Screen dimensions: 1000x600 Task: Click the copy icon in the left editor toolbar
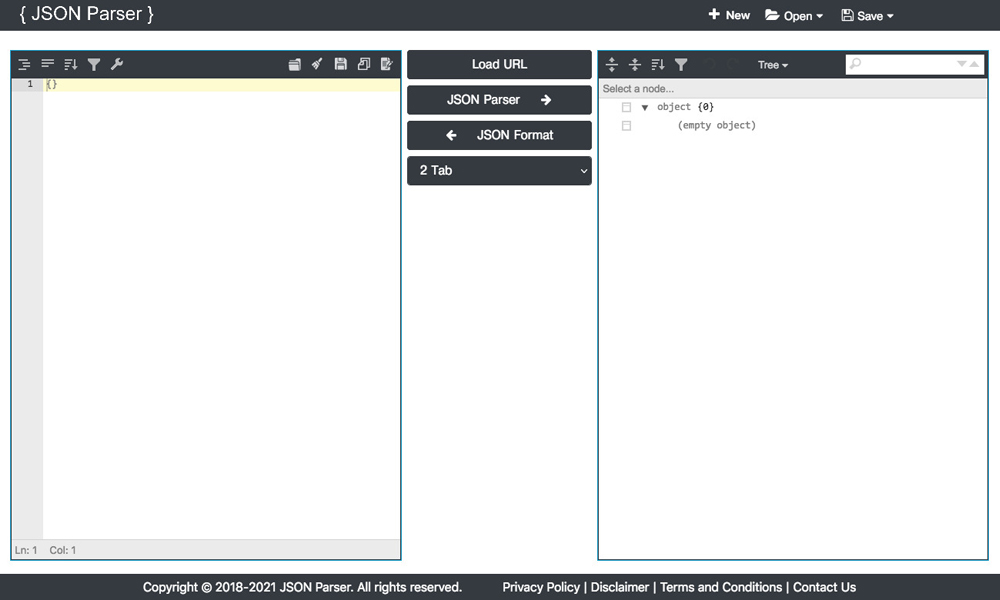click(x=363, y=65)
